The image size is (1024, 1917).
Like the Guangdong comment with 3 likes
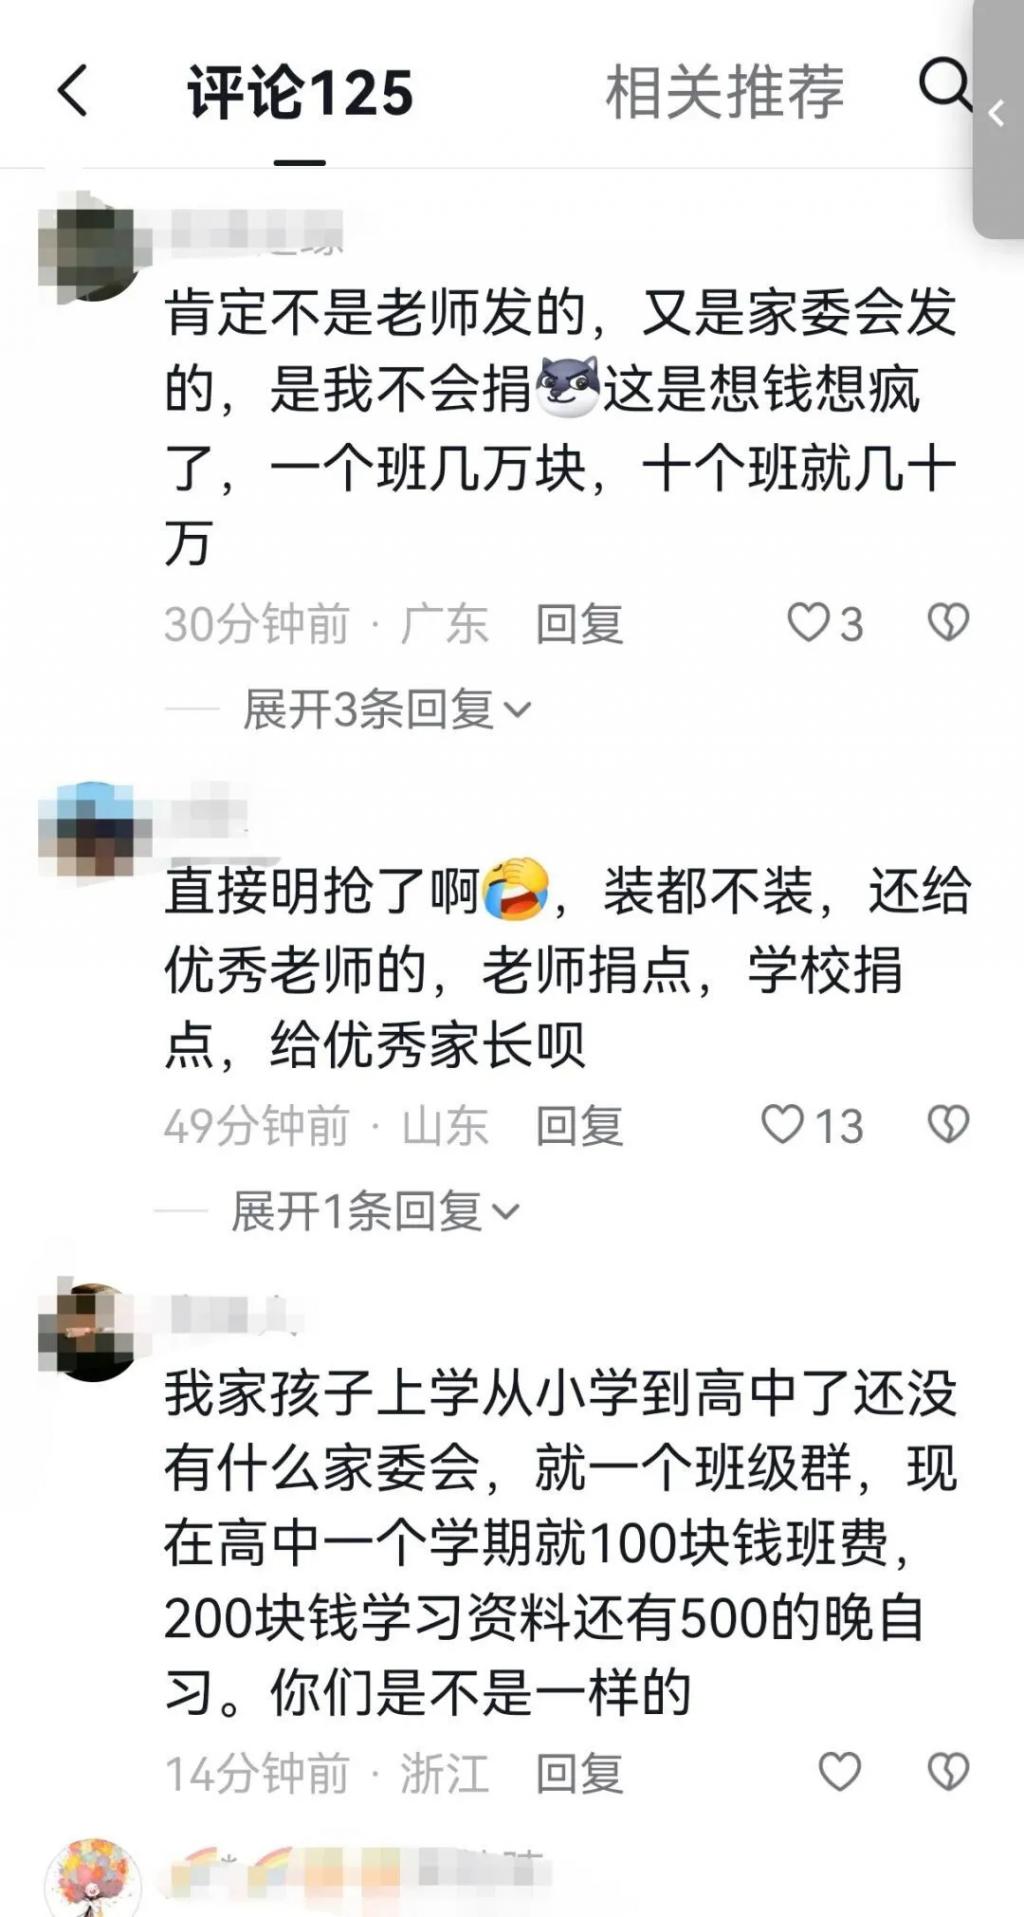[x=824, y=624]
